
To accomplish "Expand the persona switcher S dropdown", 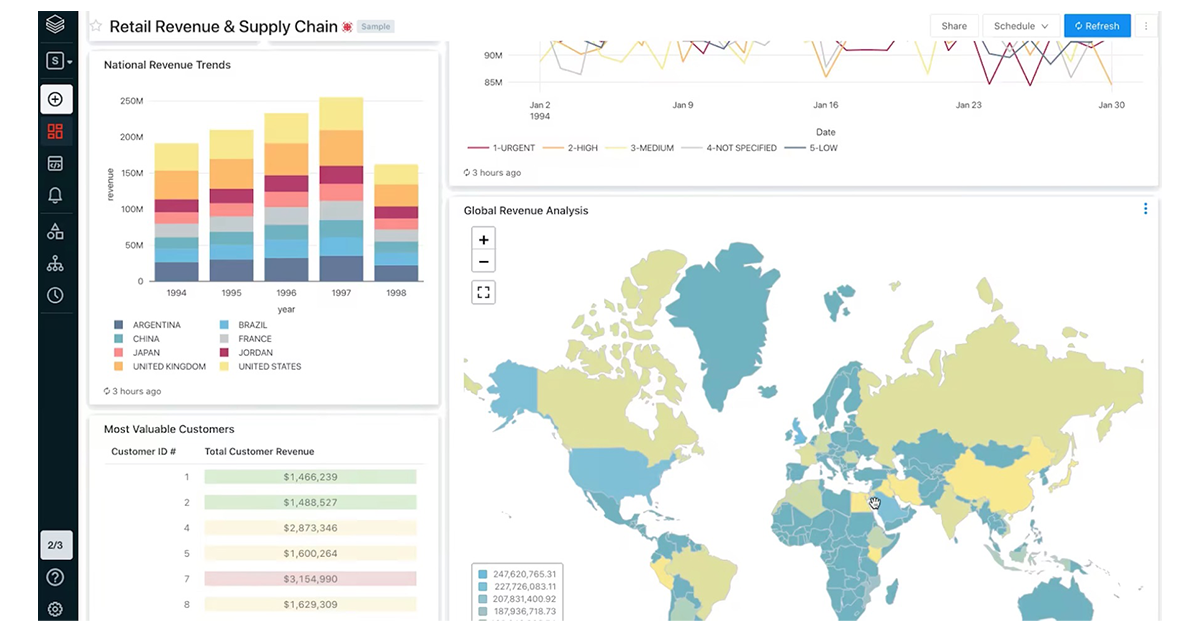I will (x=59, y=61).
